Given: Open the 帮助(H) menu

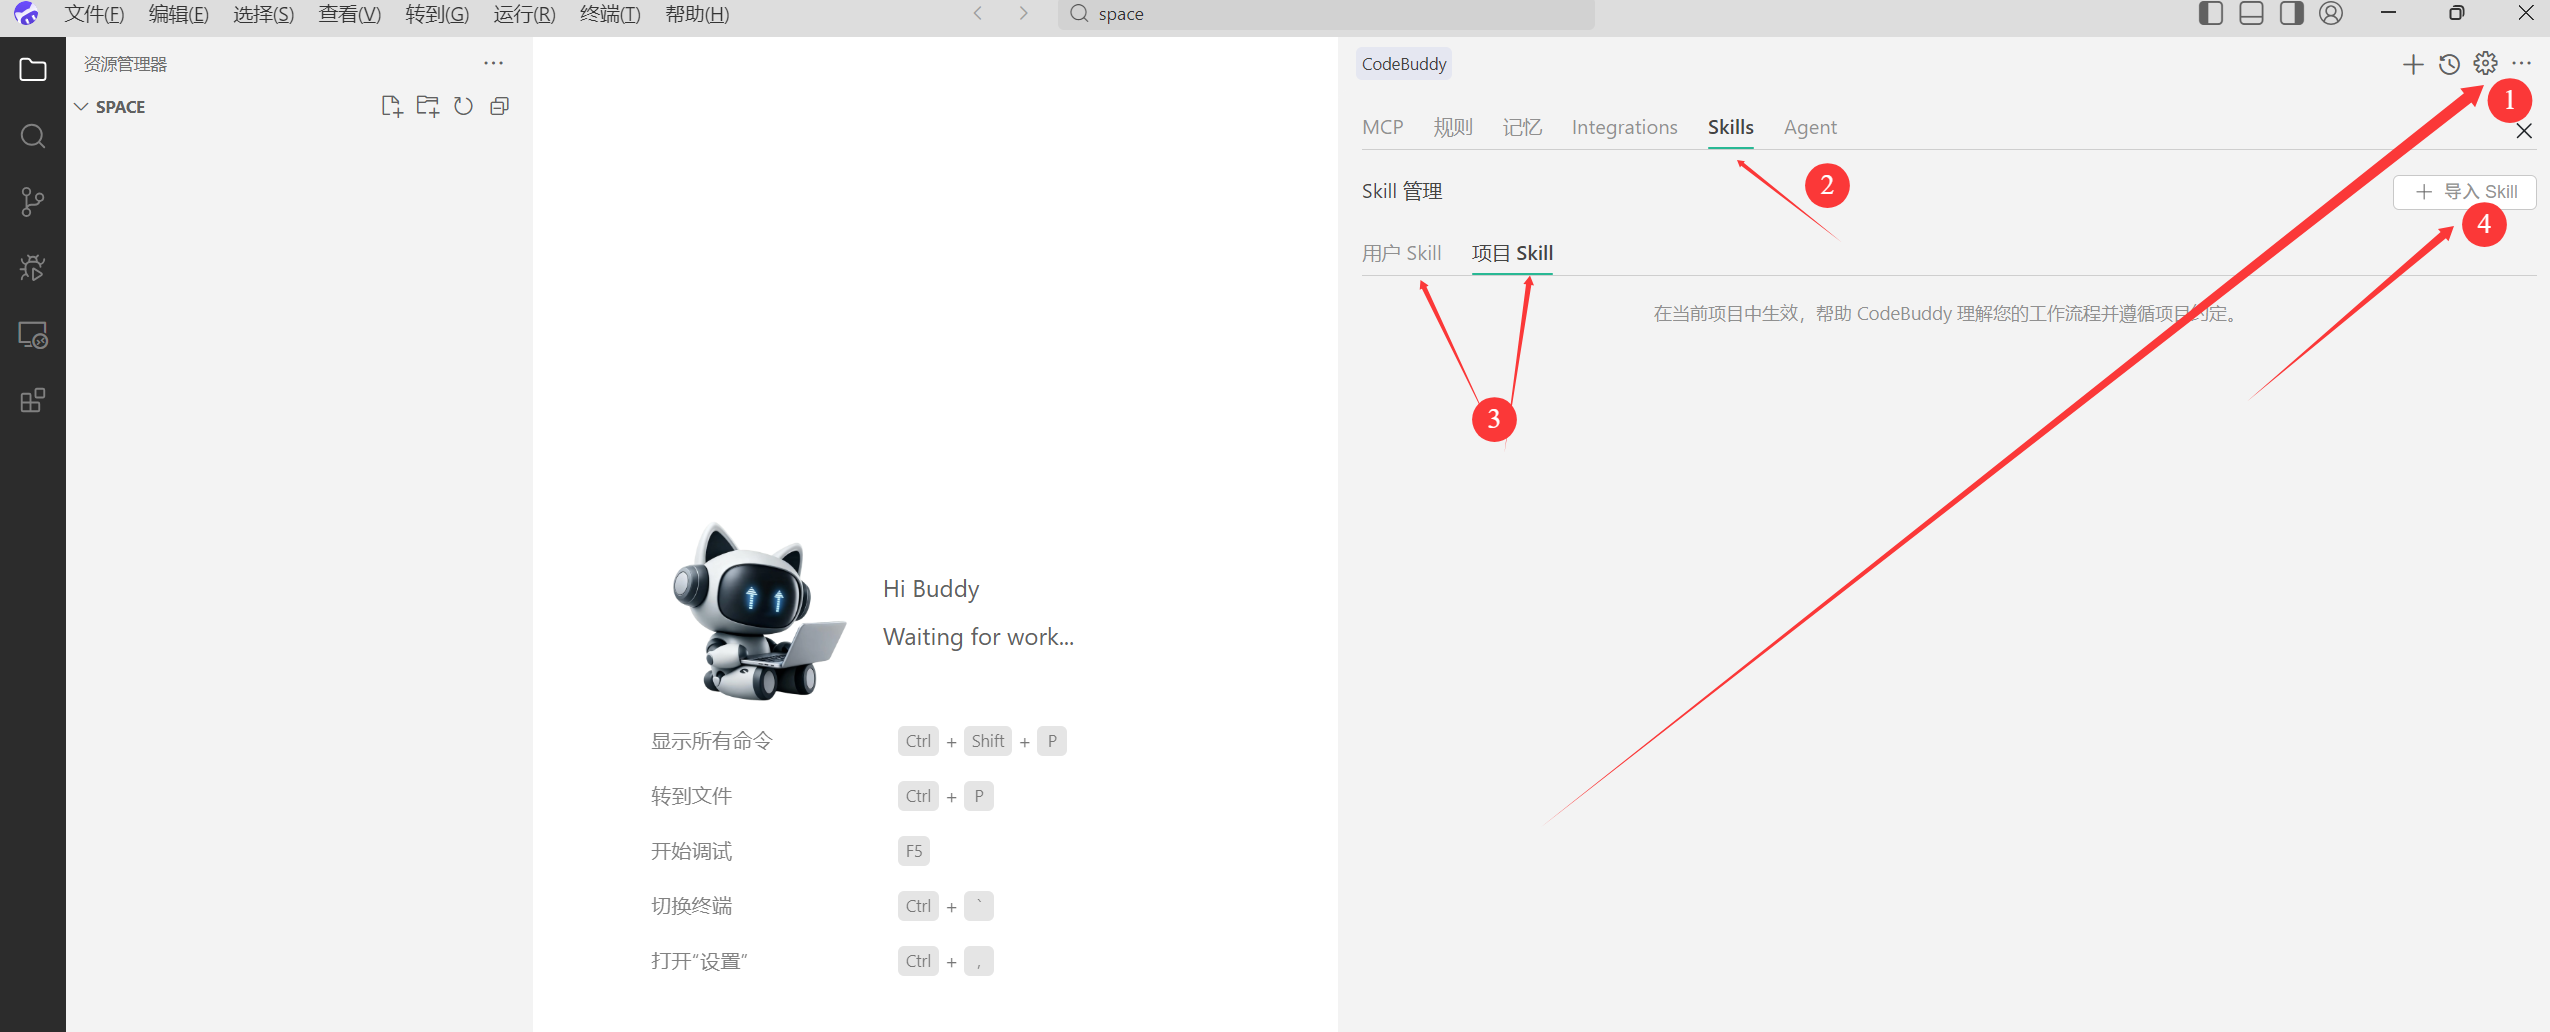Looking at the screenshot, I should (x=697, y=14).
